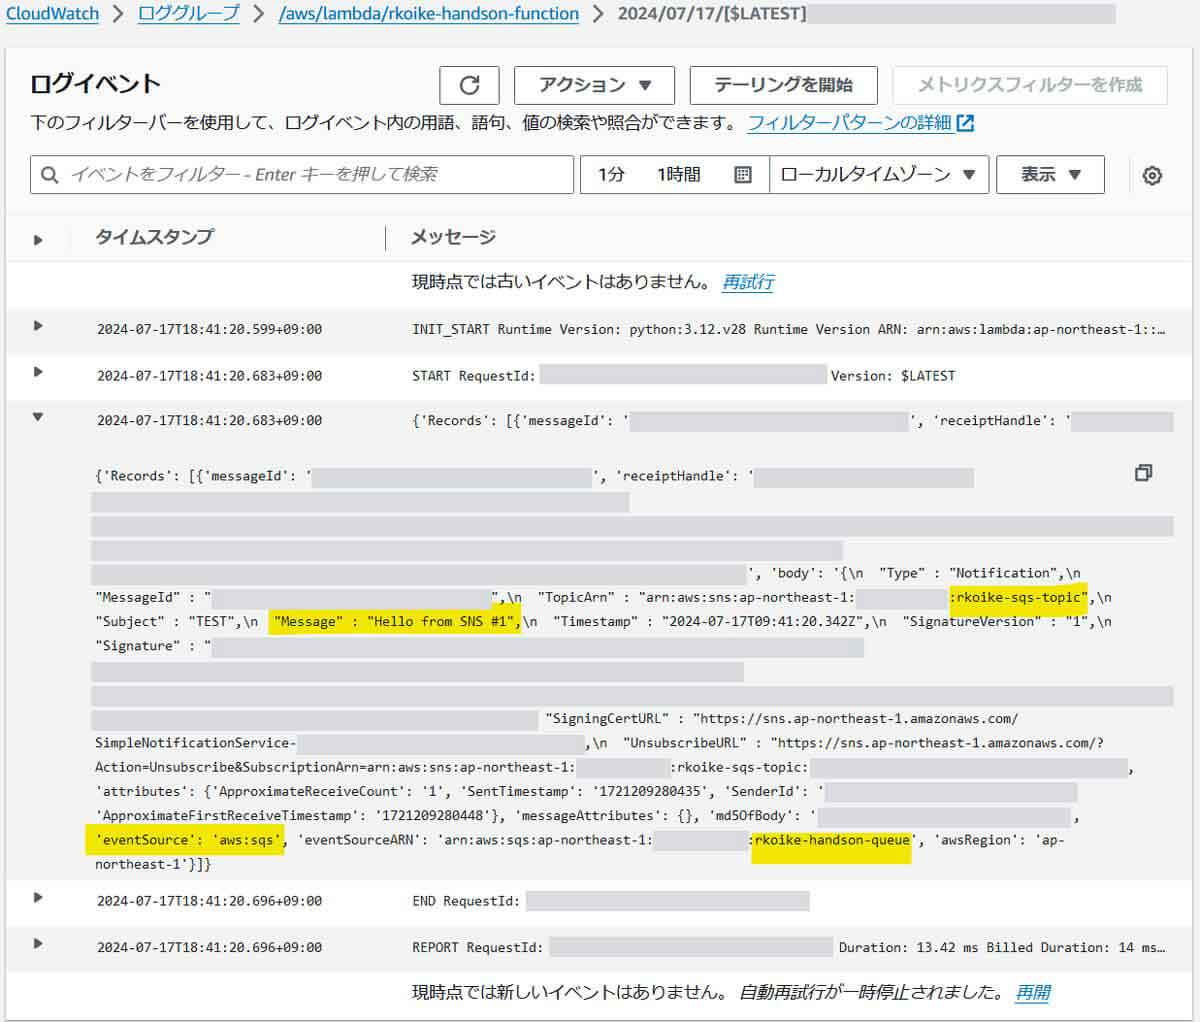This screenshot has height=1022, width=1200.
Task: Click the 再試行 retry link
Action: point(748,282)
